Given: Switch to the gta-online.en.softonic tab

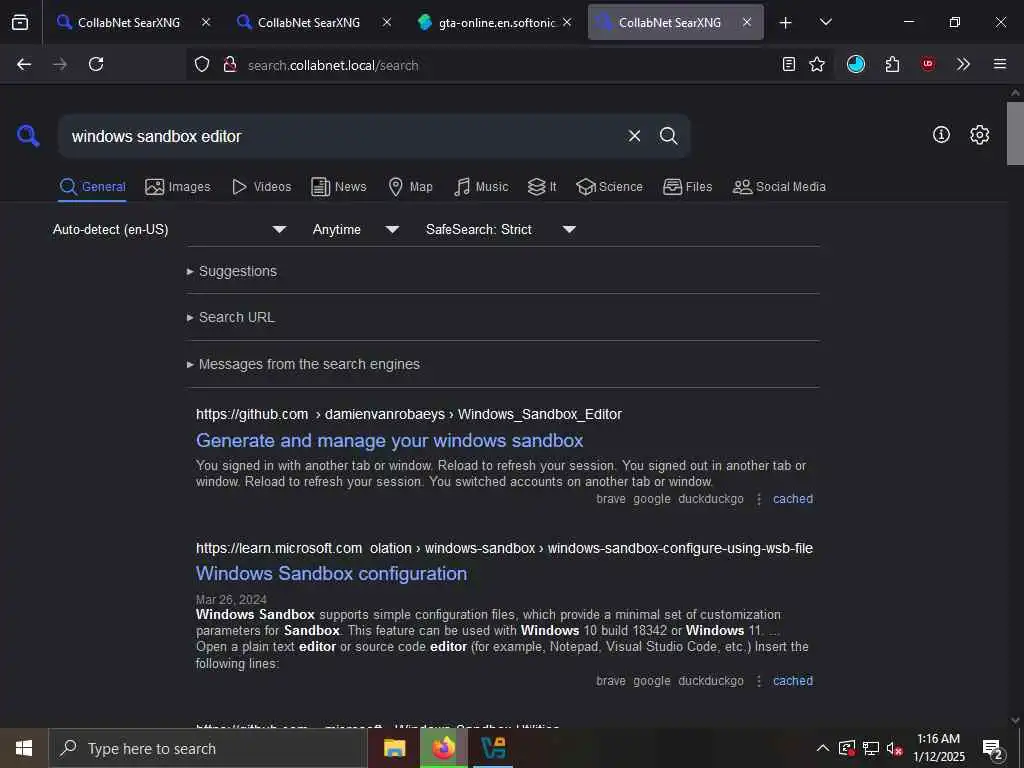Looking at the screenshot, I should pyautogui.click(x=496, y=22).
